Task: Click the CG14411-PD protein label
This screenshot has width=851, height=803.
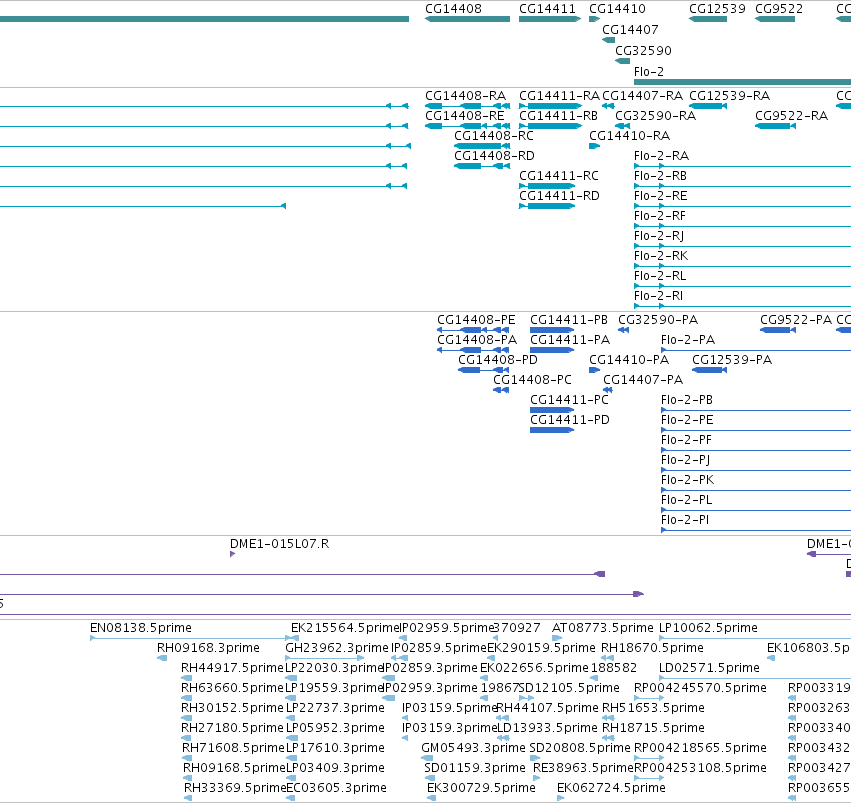Action: click(570, 420)
